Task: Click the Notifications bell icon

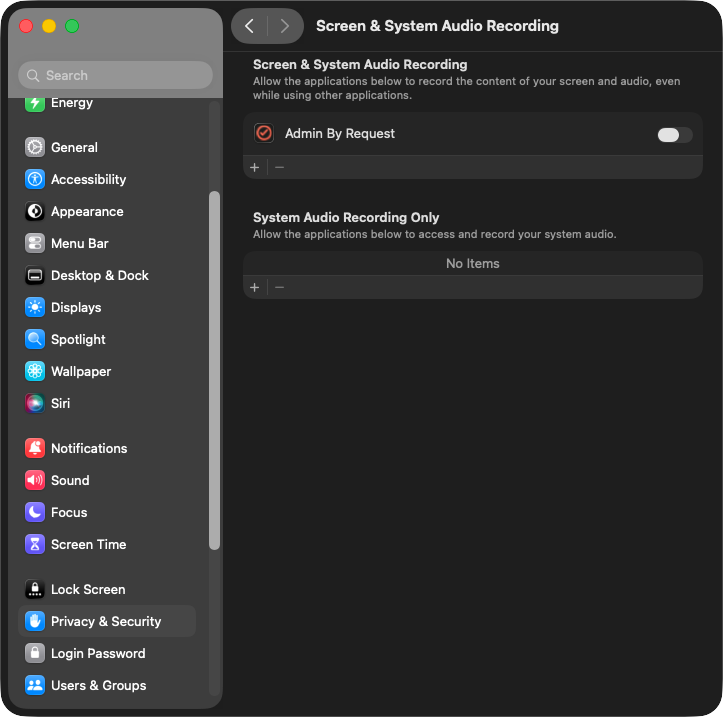Action: [35, 448]
